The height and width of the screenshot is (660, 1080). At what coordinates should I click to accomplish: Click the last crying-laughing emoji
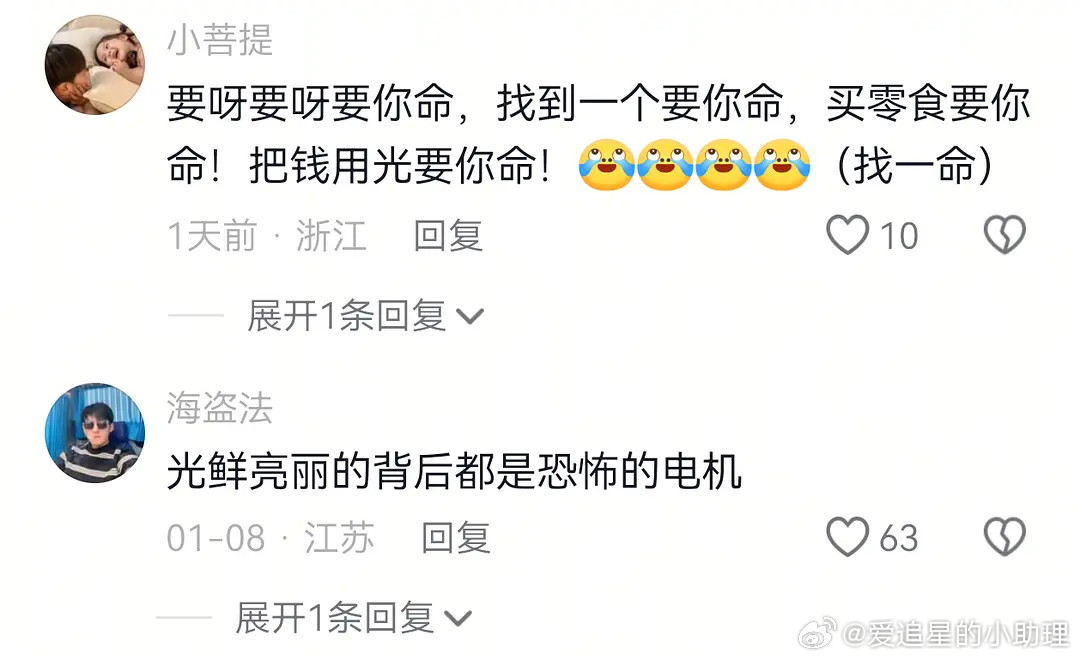point(782,165)
